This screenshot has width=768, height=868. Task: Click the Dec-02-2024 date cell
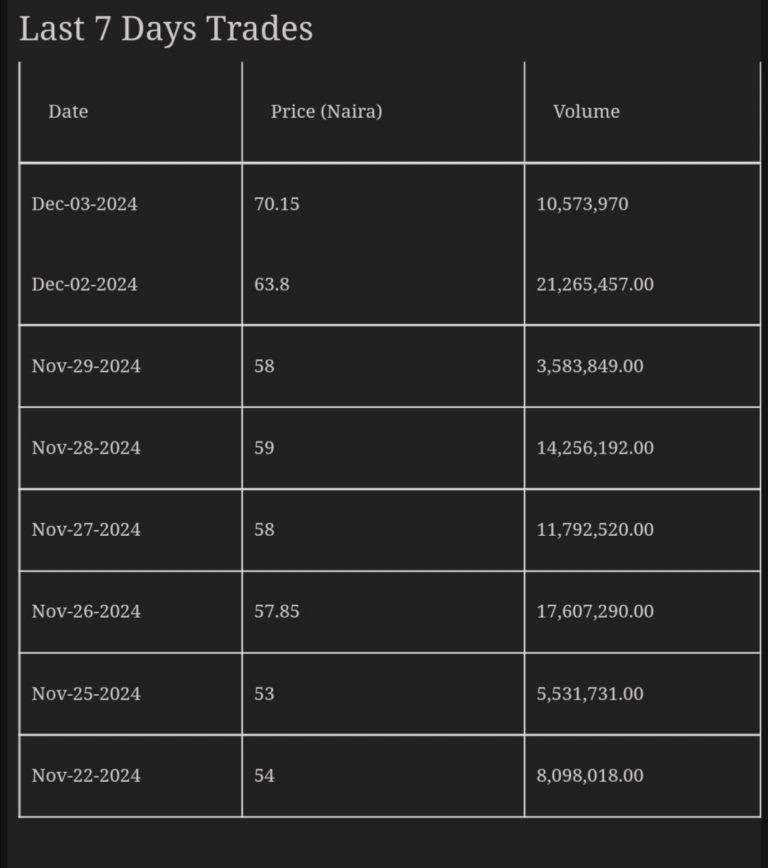[x=85, y=285]
